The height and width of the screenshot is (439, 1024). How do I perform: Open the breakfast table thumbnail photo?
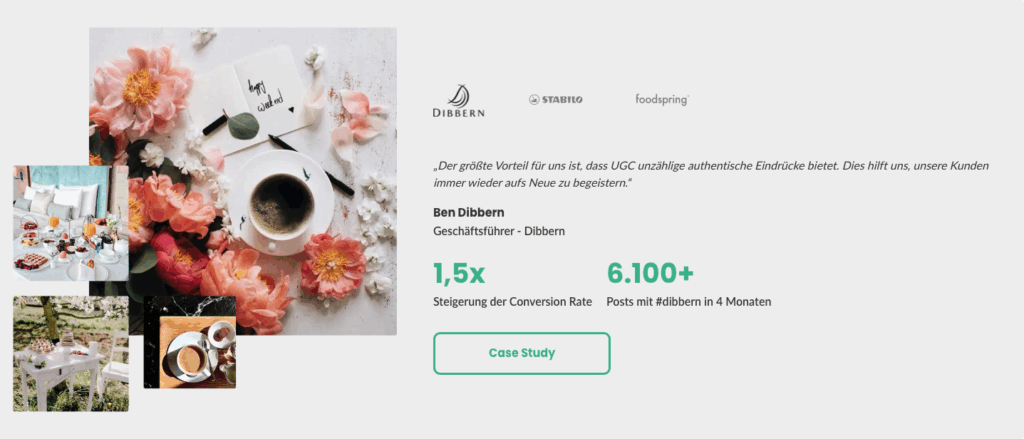click(68, 224)
